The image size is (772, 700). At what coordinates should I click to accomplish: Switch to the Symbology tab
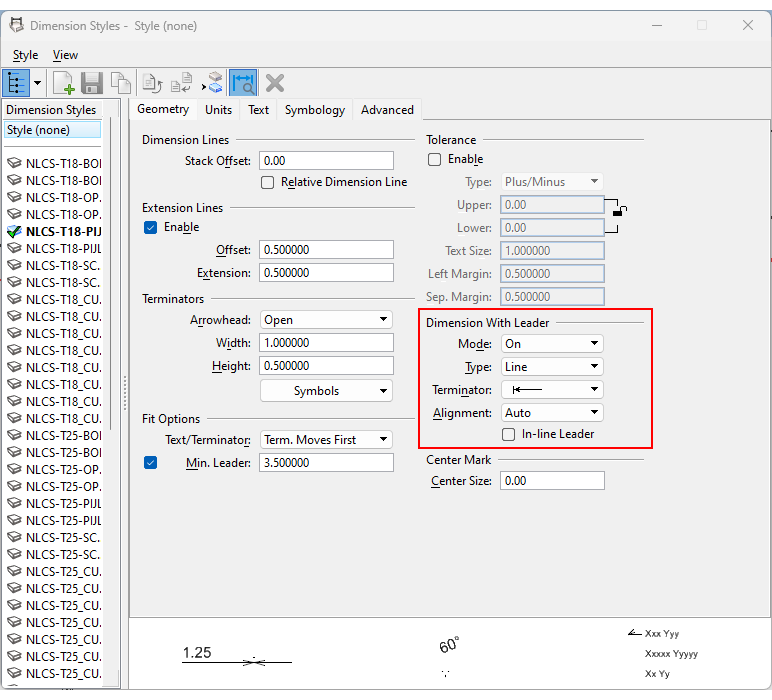click(315, 110)
